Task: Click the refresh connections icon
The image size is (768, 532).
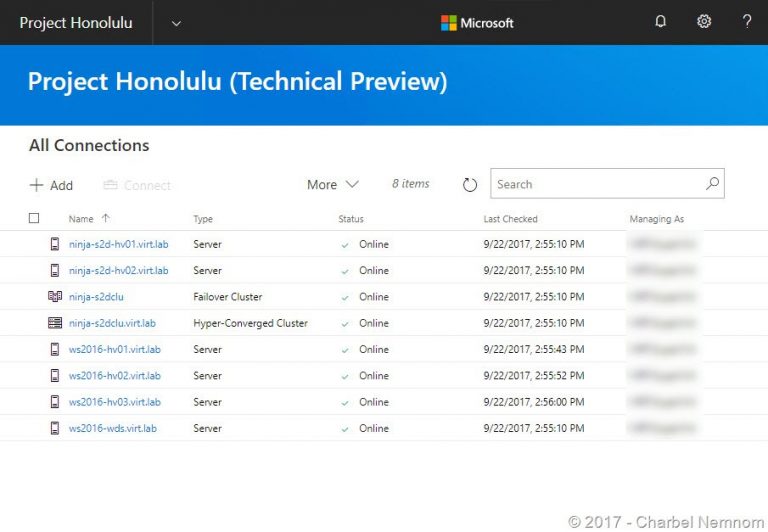Action: coord(469,185)
